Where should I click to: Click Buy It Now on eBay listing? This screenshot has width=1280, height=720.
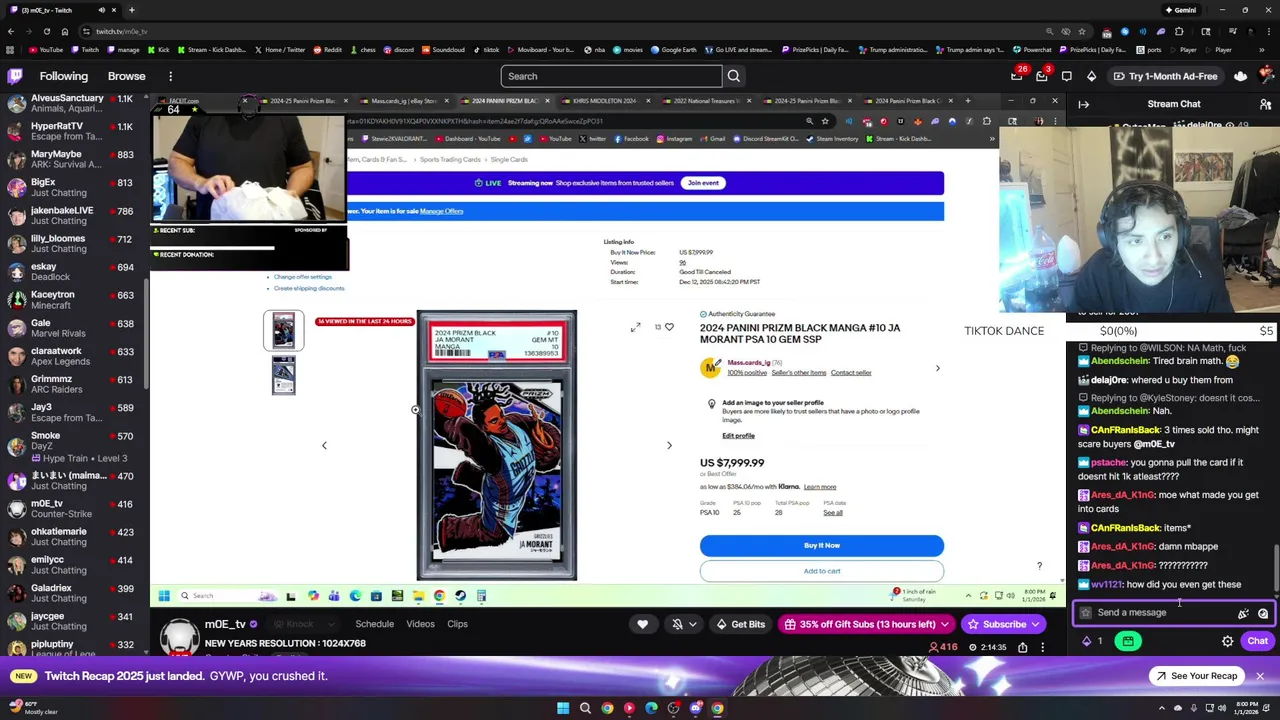822,545
